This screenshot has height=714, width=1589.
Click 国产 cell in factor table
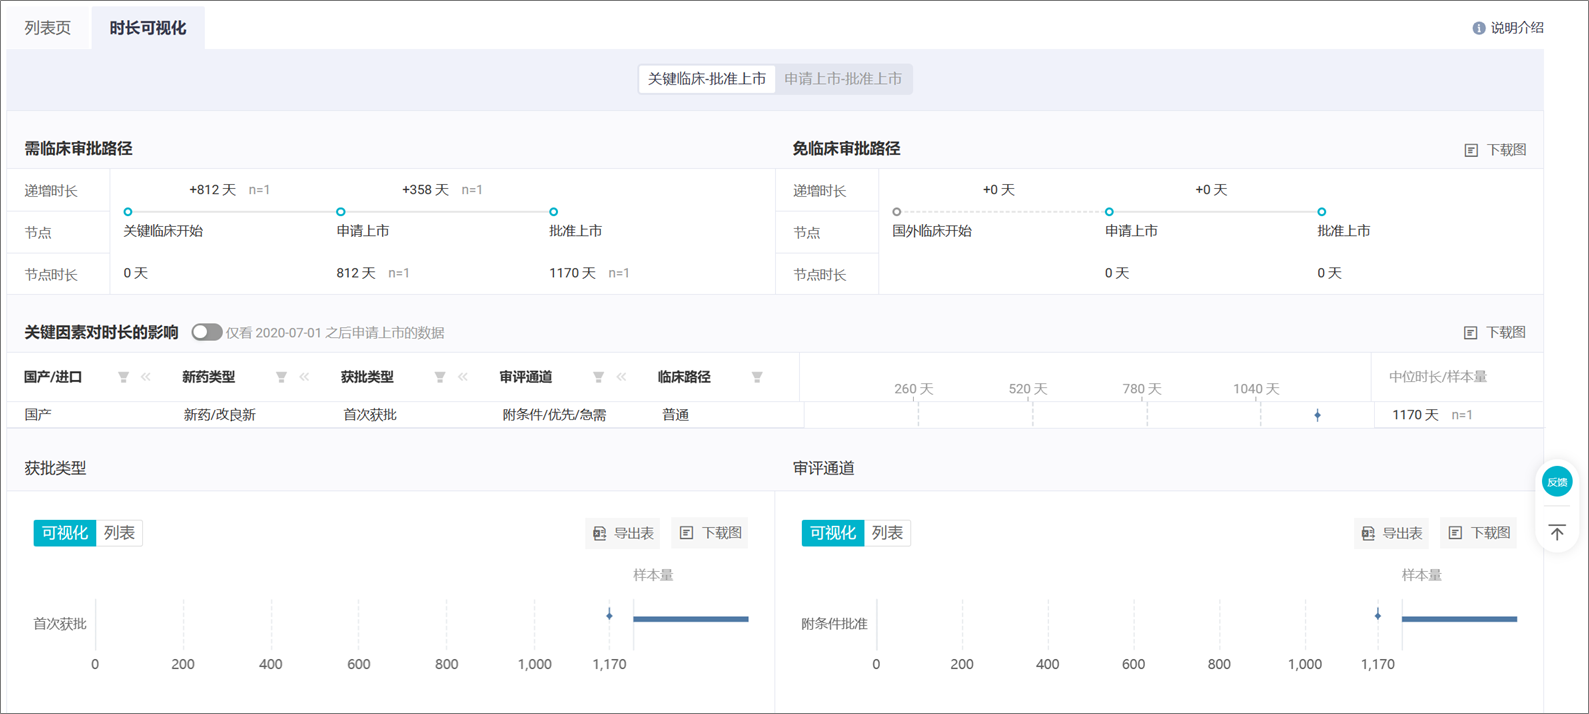[38, 415]
